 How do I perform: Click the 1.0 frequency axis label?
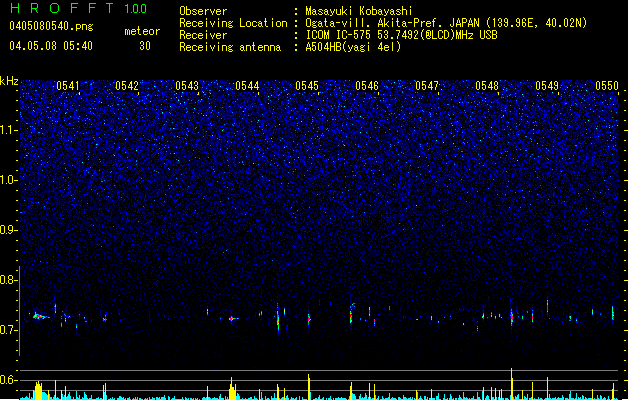pyautogui.click(x=9, y=180)
